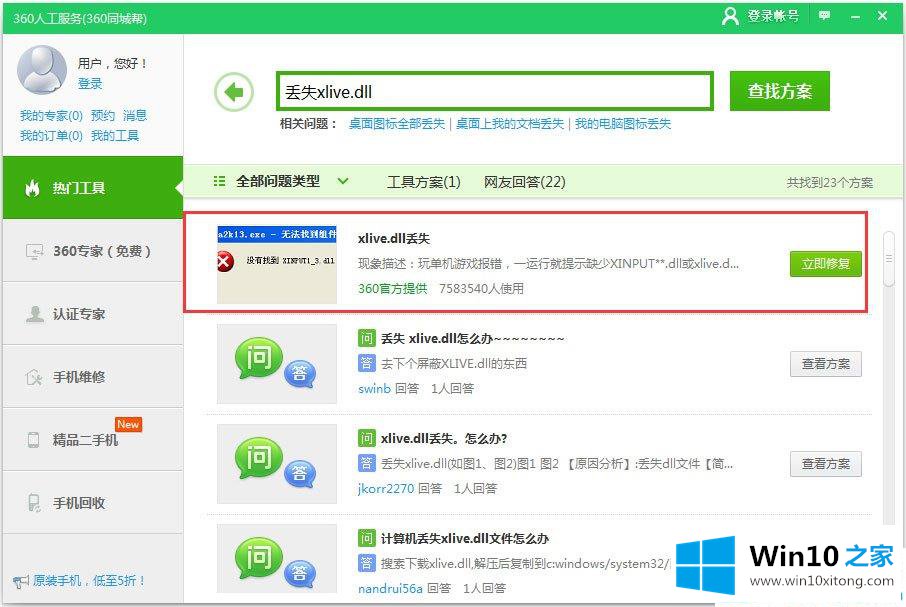The height and width of the screenshot is (607, 906).
Task: Click the 360官方提供 label
Action: click(x=392, y=288)
